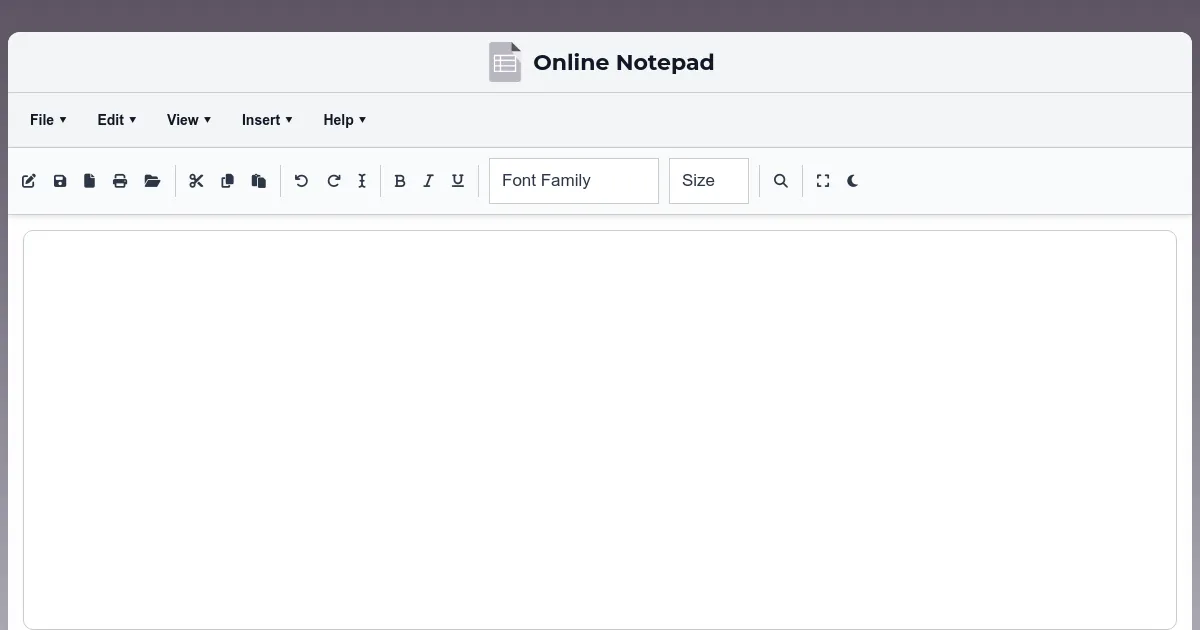1200x630 pixels.
Task: Paste content using the paste icon
Action: [258, 181]
